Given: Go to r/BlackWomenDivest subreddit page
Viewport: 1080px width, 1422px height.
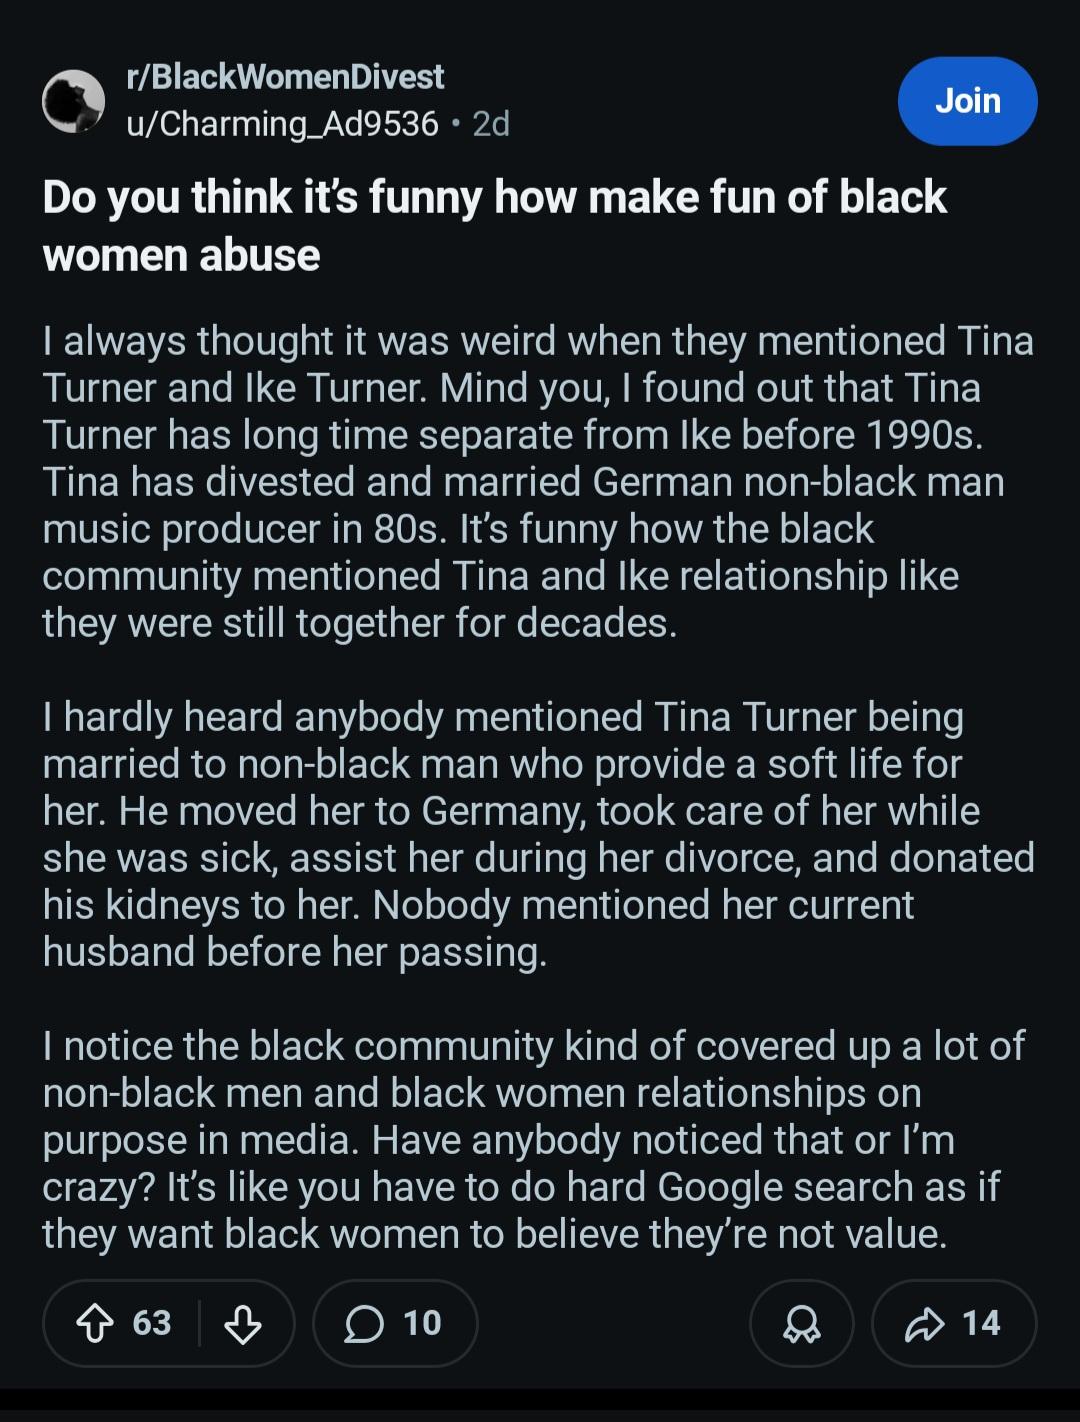Looking at the screenshot, I should coord(286,77).
